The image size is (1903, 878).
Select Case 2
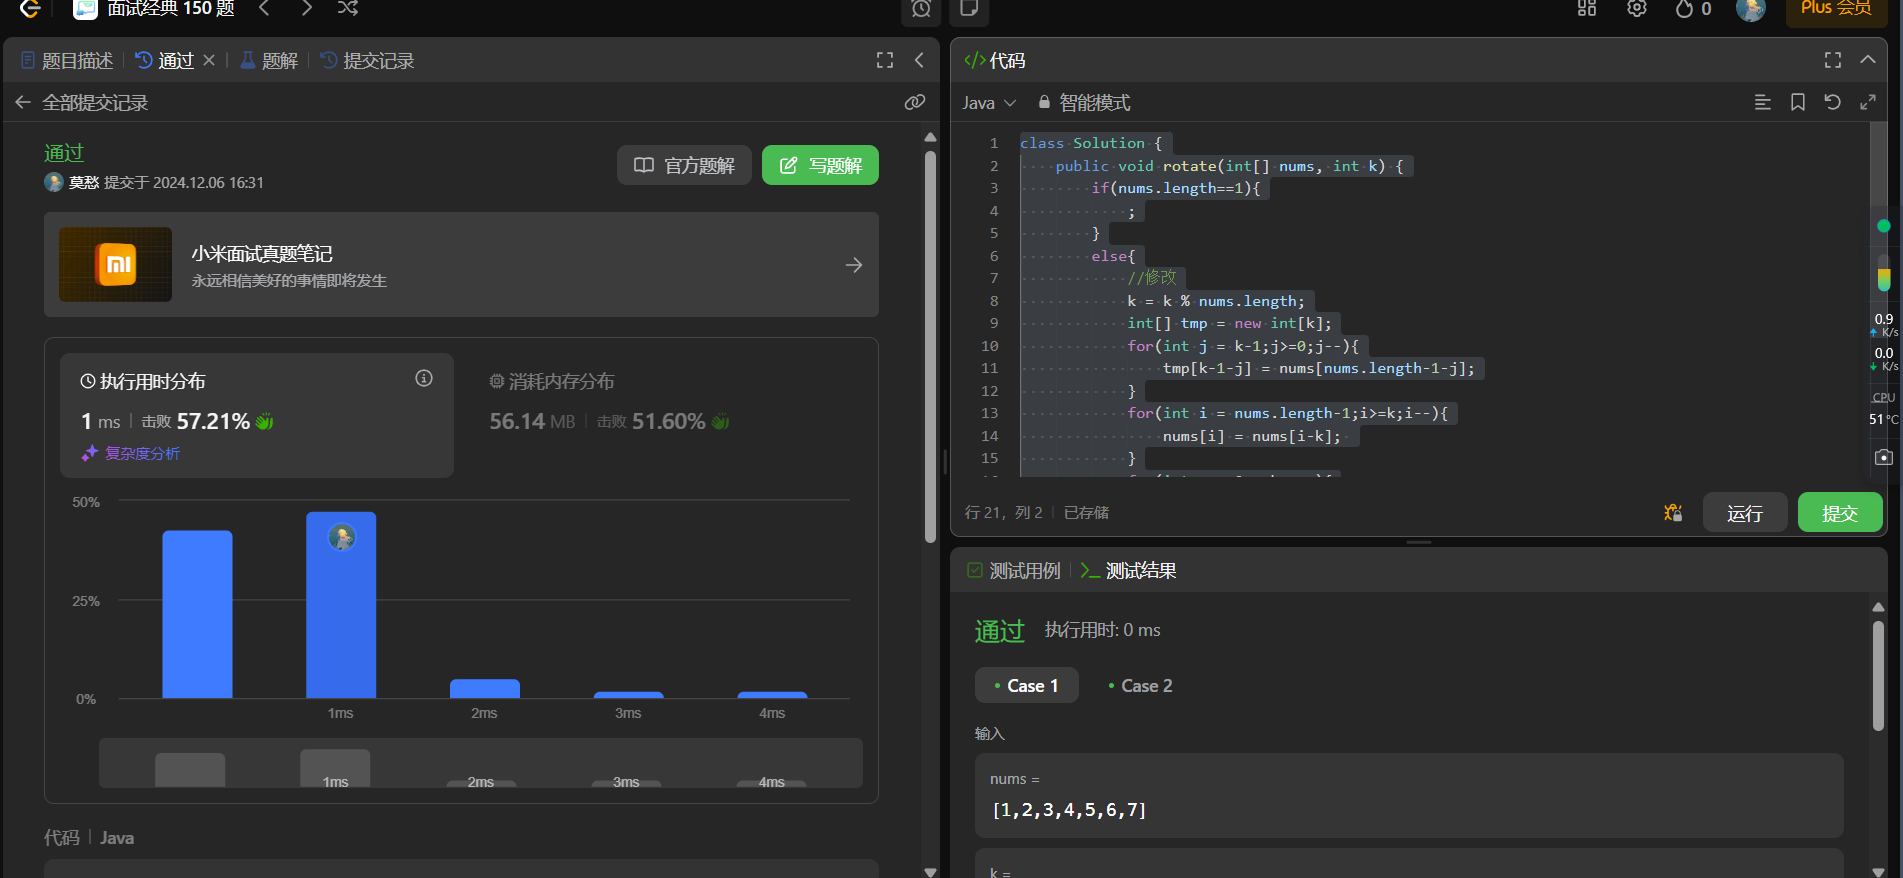pos(1141,685)
